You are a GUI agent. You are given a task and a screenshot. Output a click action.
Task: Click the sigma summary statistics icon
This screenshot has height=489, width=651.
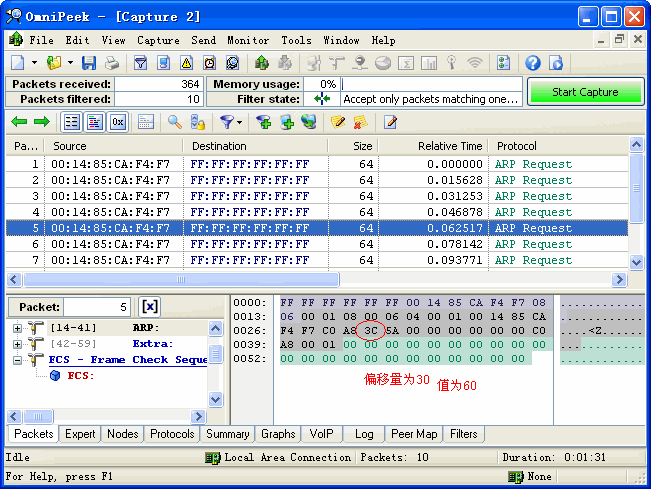pyautogui.click(x=406, y=63)
